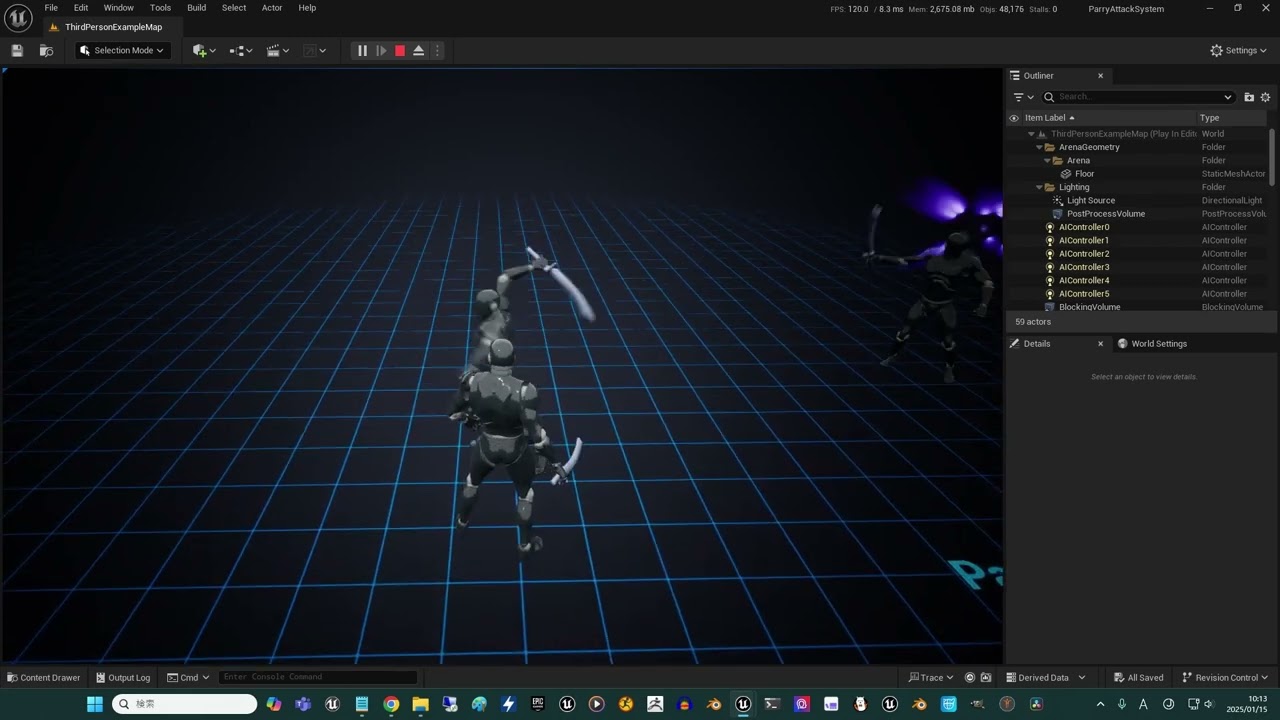Collapse the Lighting folder arrow
This screenshot has width=1280, height=720.
(x=1039, y=187)
